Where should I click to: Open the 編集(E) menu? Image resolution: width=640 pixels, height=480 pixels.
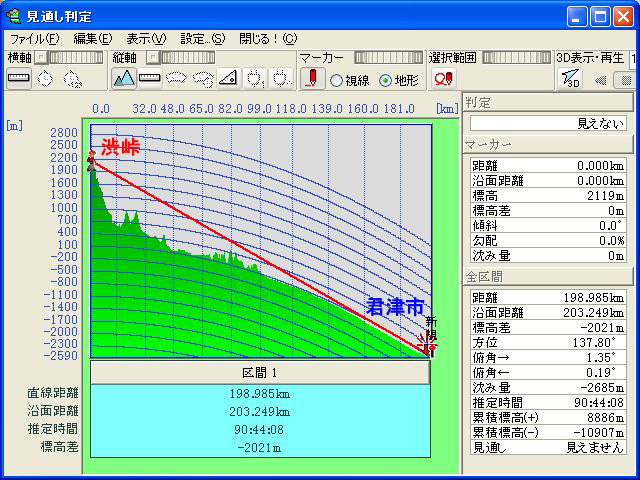click(x=93, y=39)
